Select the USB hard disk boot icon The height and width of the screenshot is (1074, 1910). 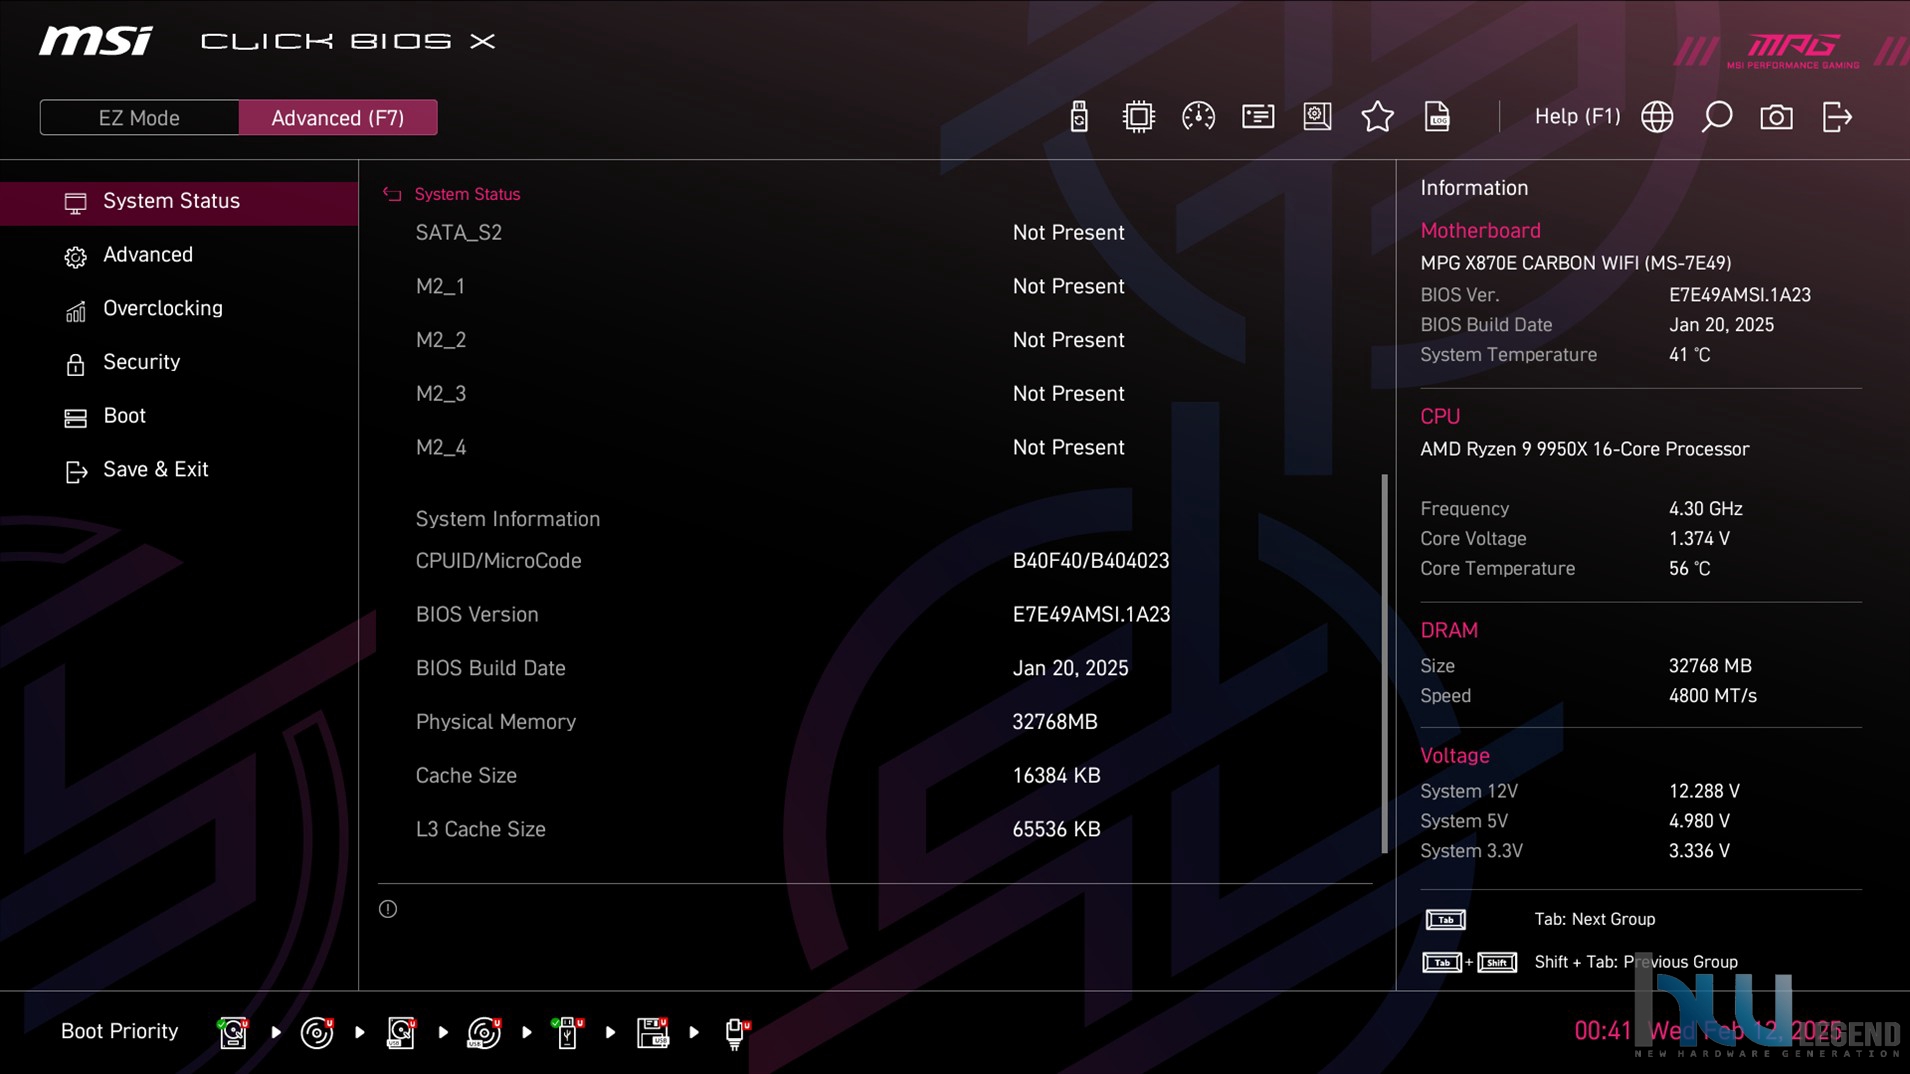click(401, 1032)
